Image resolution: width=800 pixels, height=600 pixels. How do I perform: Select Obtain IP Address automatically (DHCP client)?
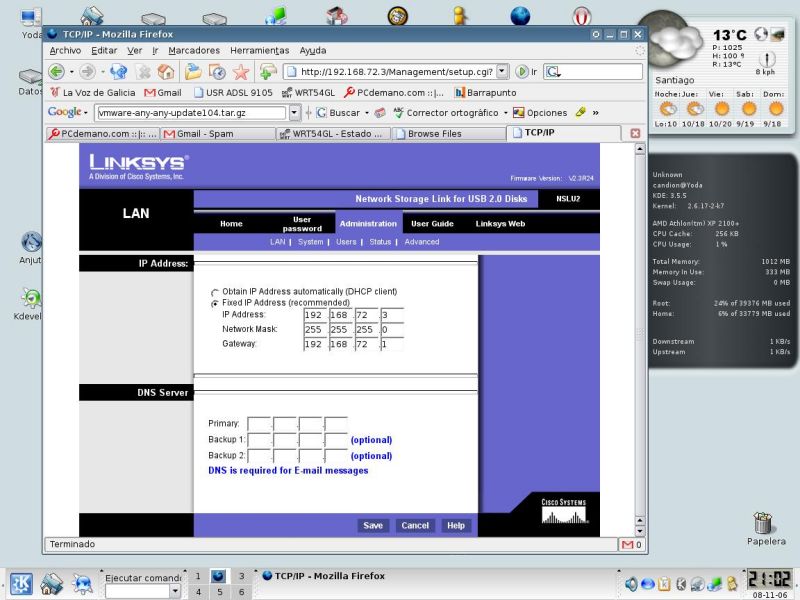[x=215, y=292]
